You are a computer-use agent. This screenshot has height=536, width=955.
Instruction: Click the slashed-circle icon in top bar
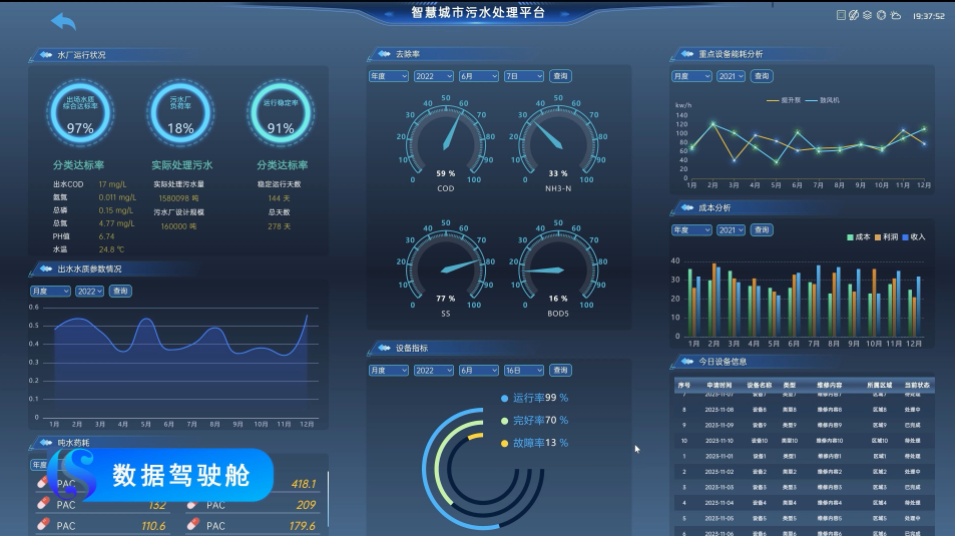point(854,15)
